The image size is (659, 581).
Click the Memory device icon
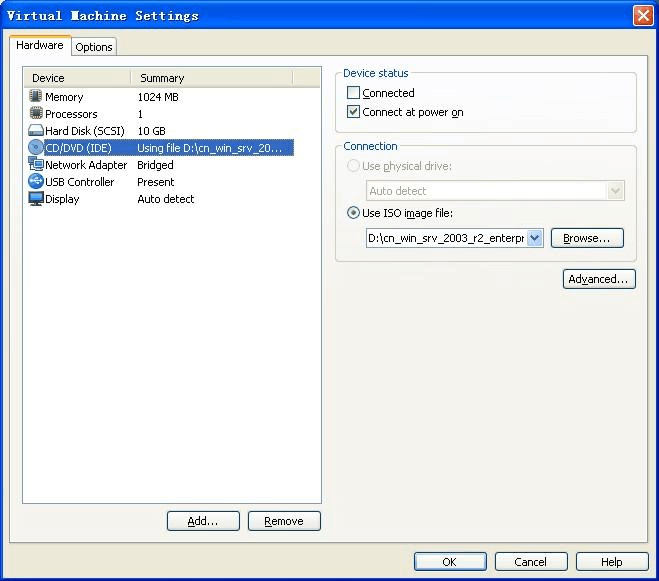point(36,97)
